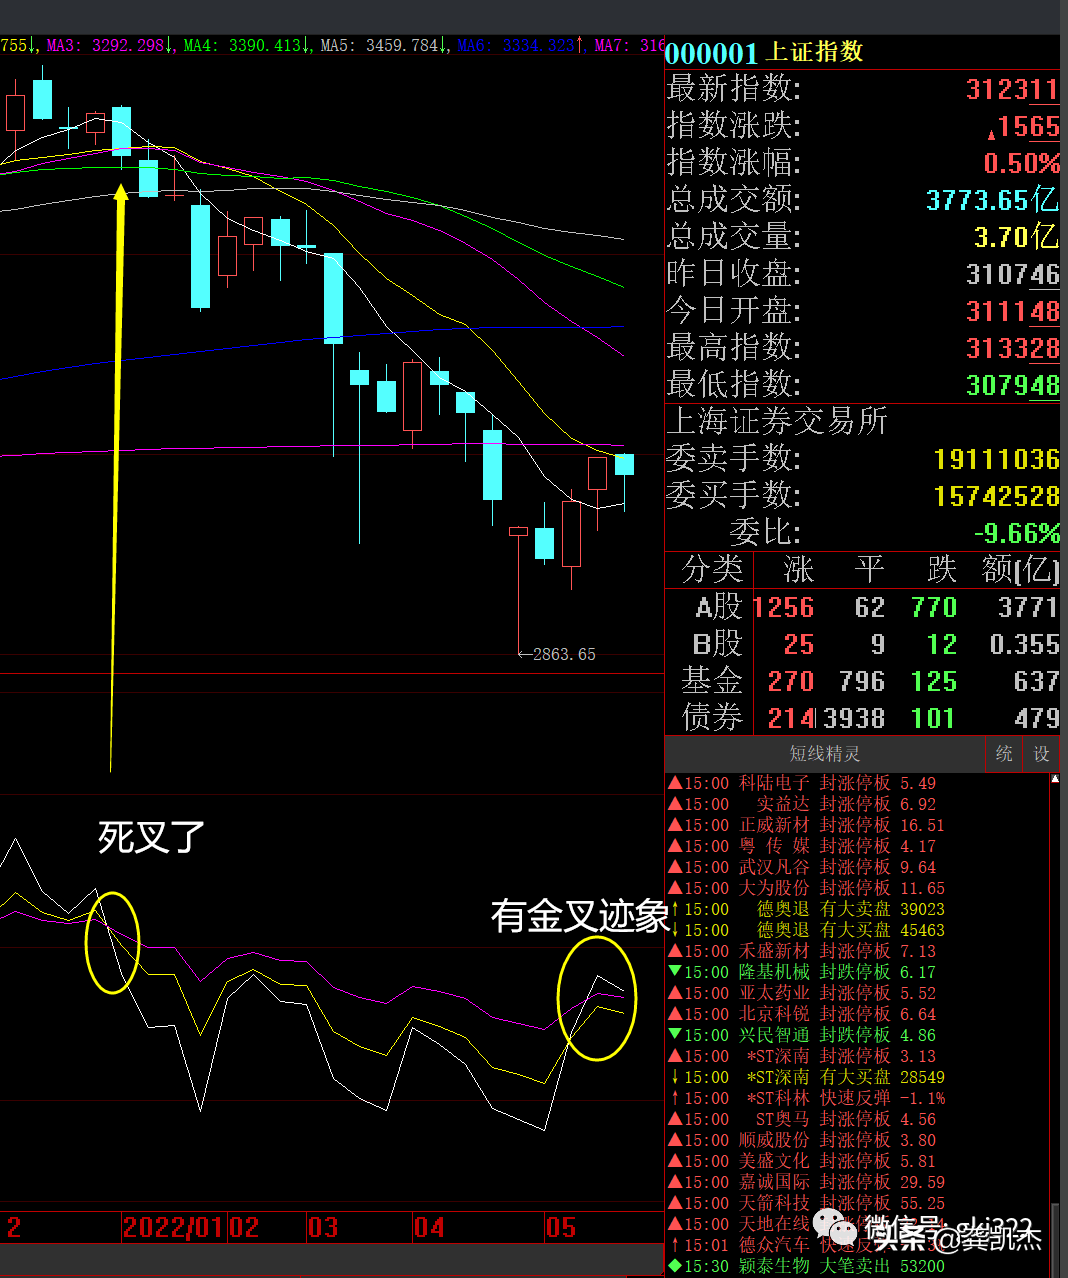The height and width of the screenshot is (1278, 1068).
Task: Click the 2022/01 date marker on the timeline
Action: pos(174,1227)
